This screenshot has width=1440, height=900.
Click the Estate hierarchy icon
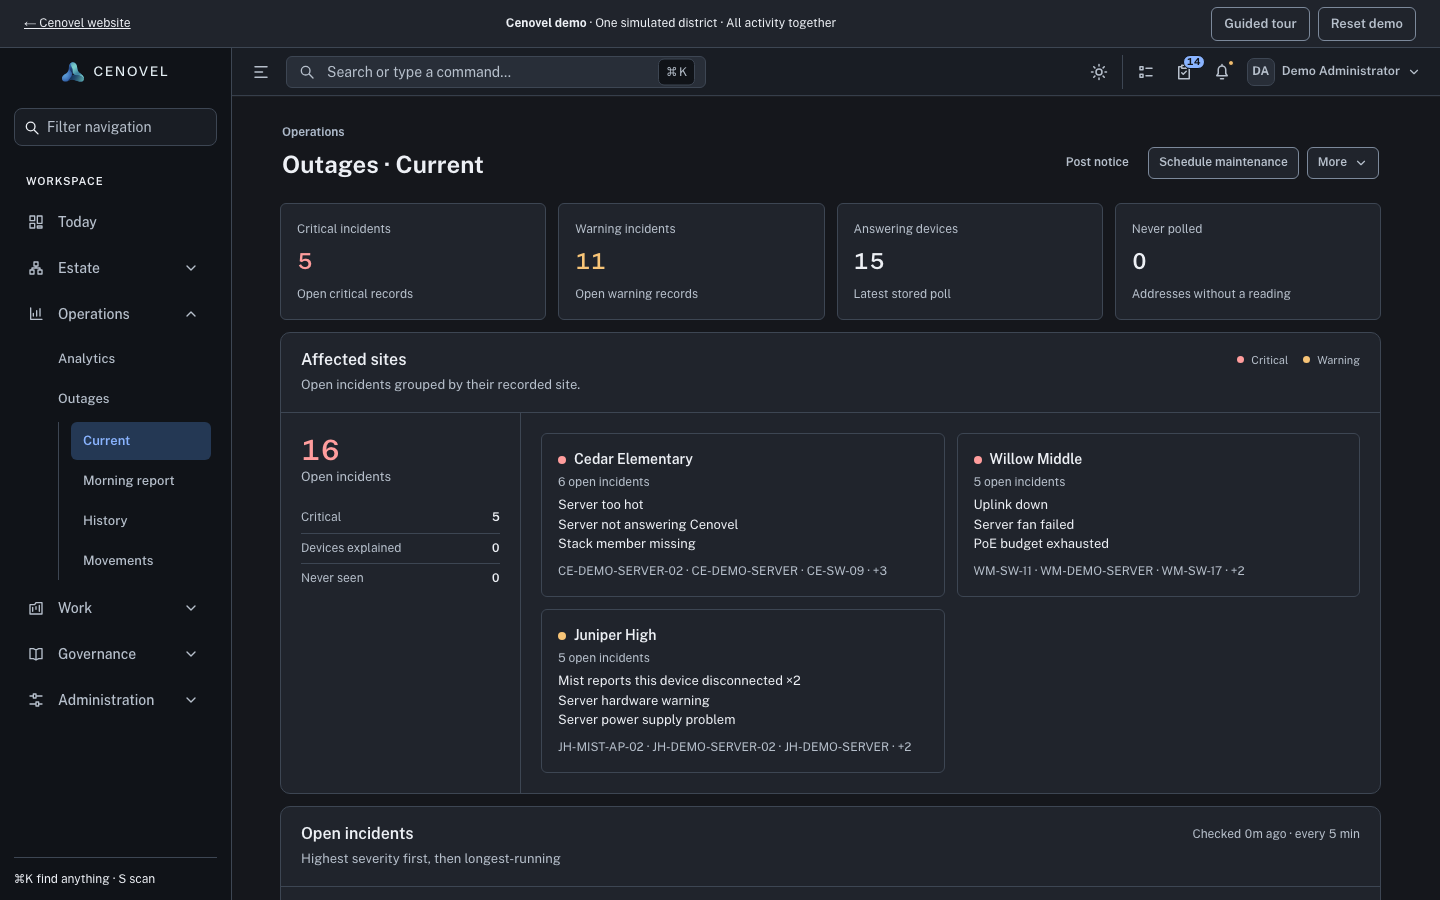tap(36, 268)
